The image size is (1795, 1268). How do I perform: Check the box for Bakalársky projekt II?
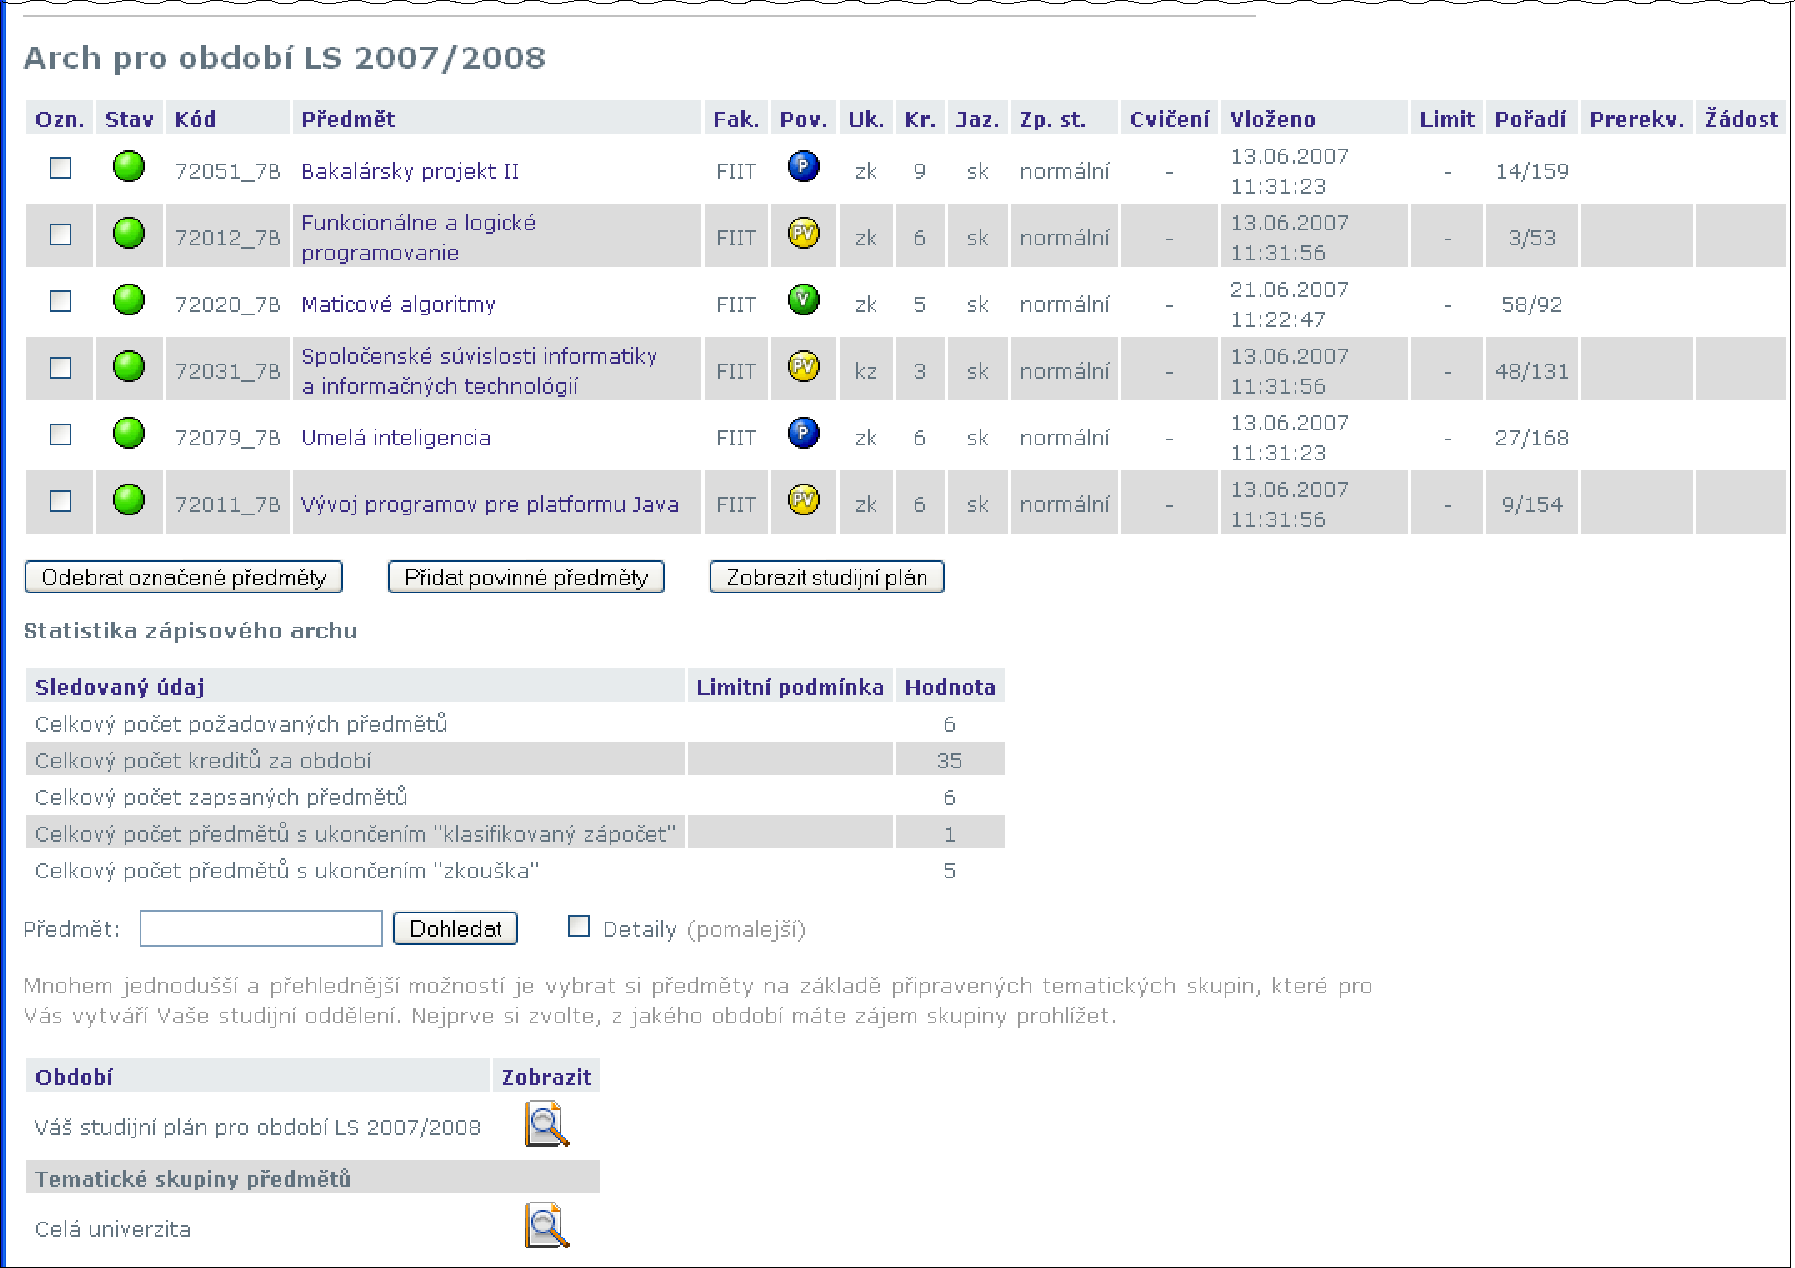click(x=61, y=168)
